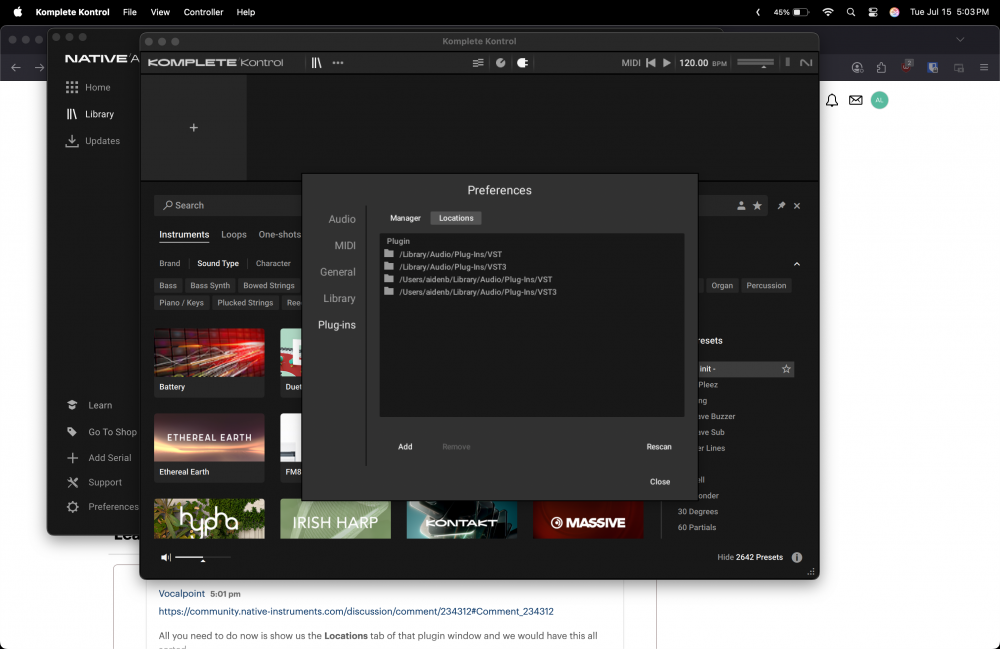
Task: Click the NI logo in header
Action: 806,62
